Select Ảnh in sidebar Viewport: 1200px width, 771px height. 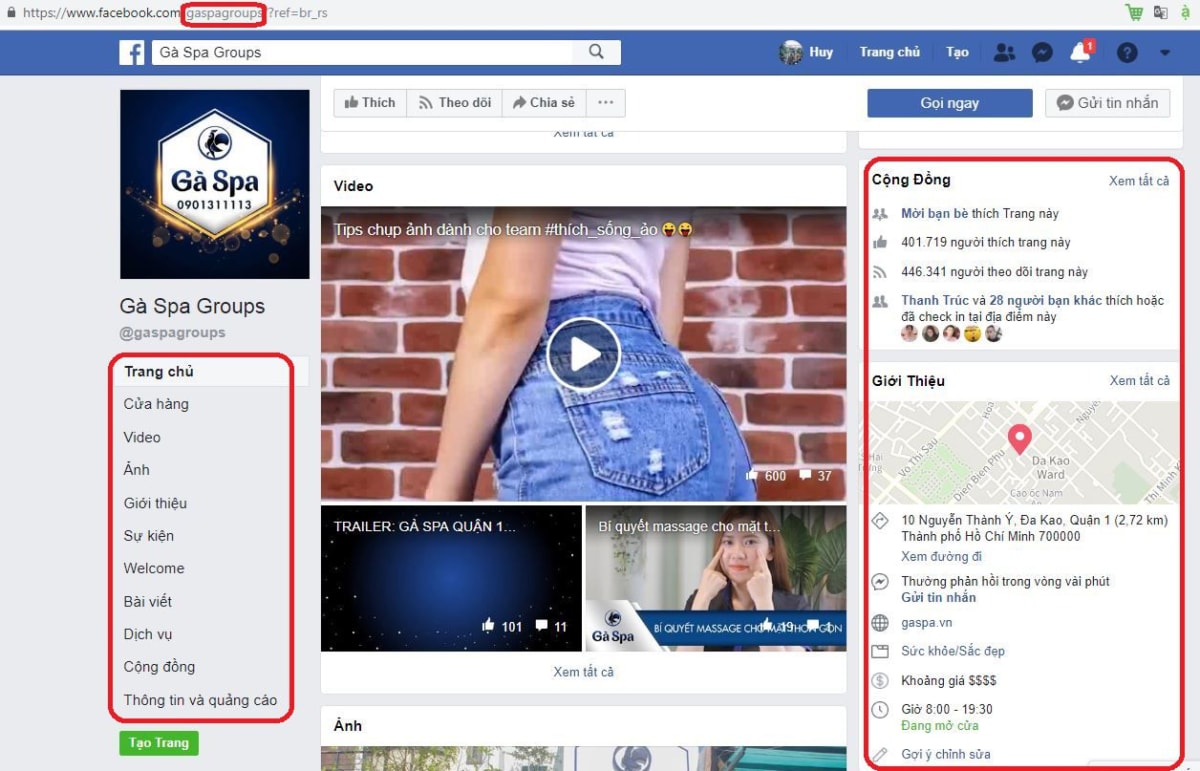pyautogui.click(x=137, y=470)
